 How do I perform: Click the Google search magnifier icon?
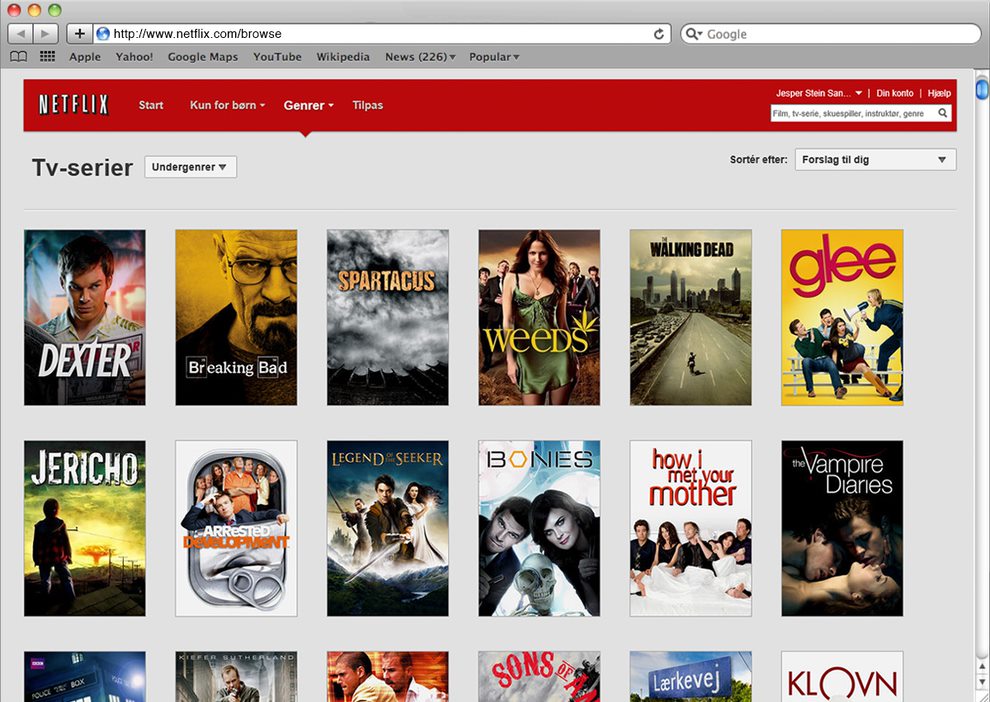(x=693, y=34)
